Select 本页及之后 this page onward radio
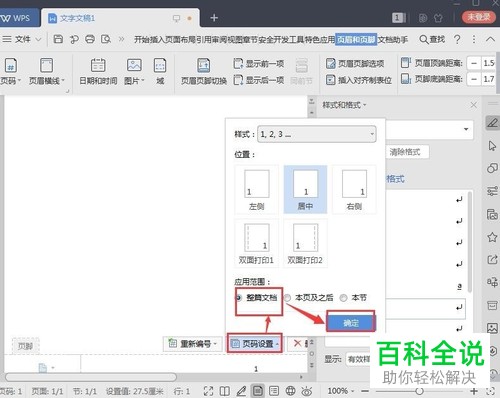The height and width of the screenshot is (398, 500). (287, 298)
